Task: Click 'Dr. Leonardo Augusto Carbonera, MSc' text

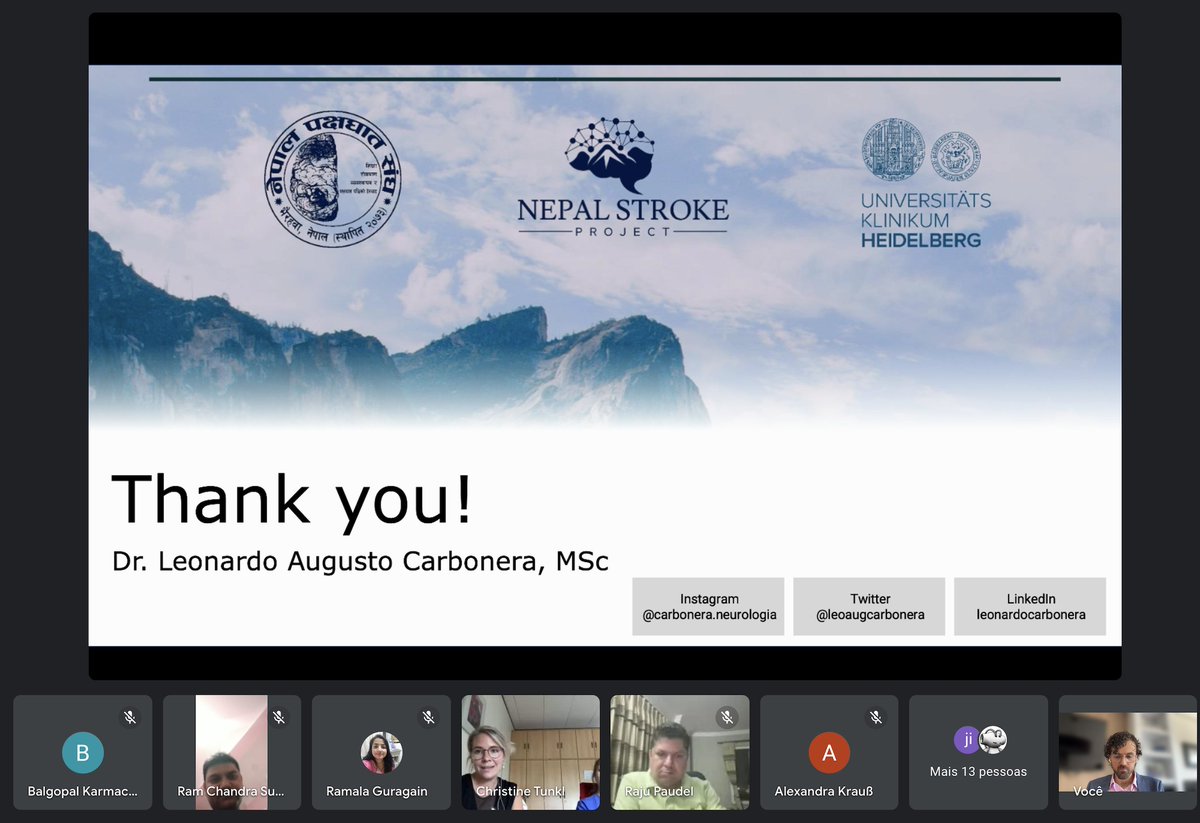Action: click(360, 561)
